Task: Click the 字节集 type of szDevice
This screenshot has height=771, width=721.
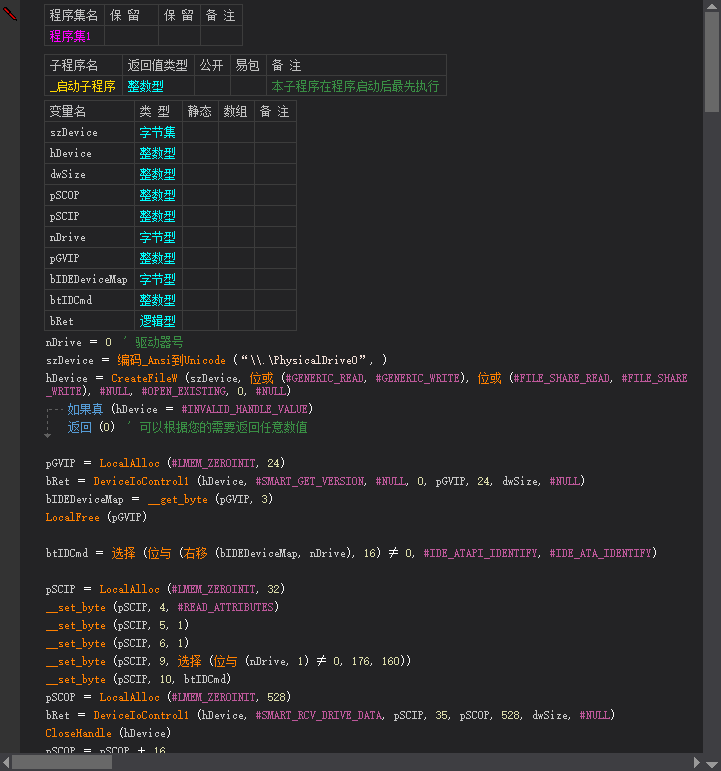Action: point(158,132)
